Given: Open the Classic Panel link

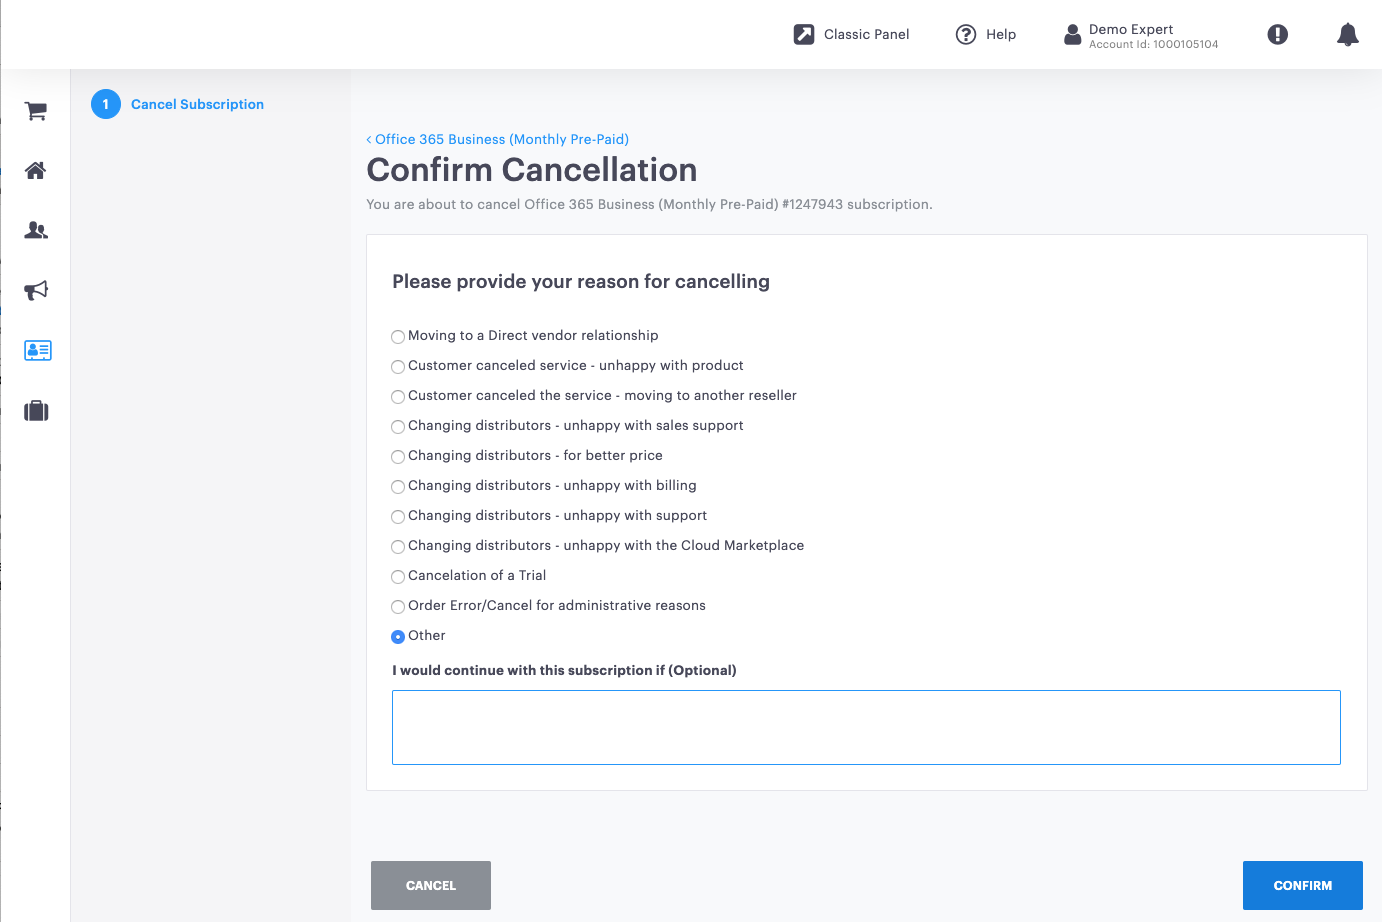Looking at the screenshot, I should pyautogui.click(x=851, y=34).
